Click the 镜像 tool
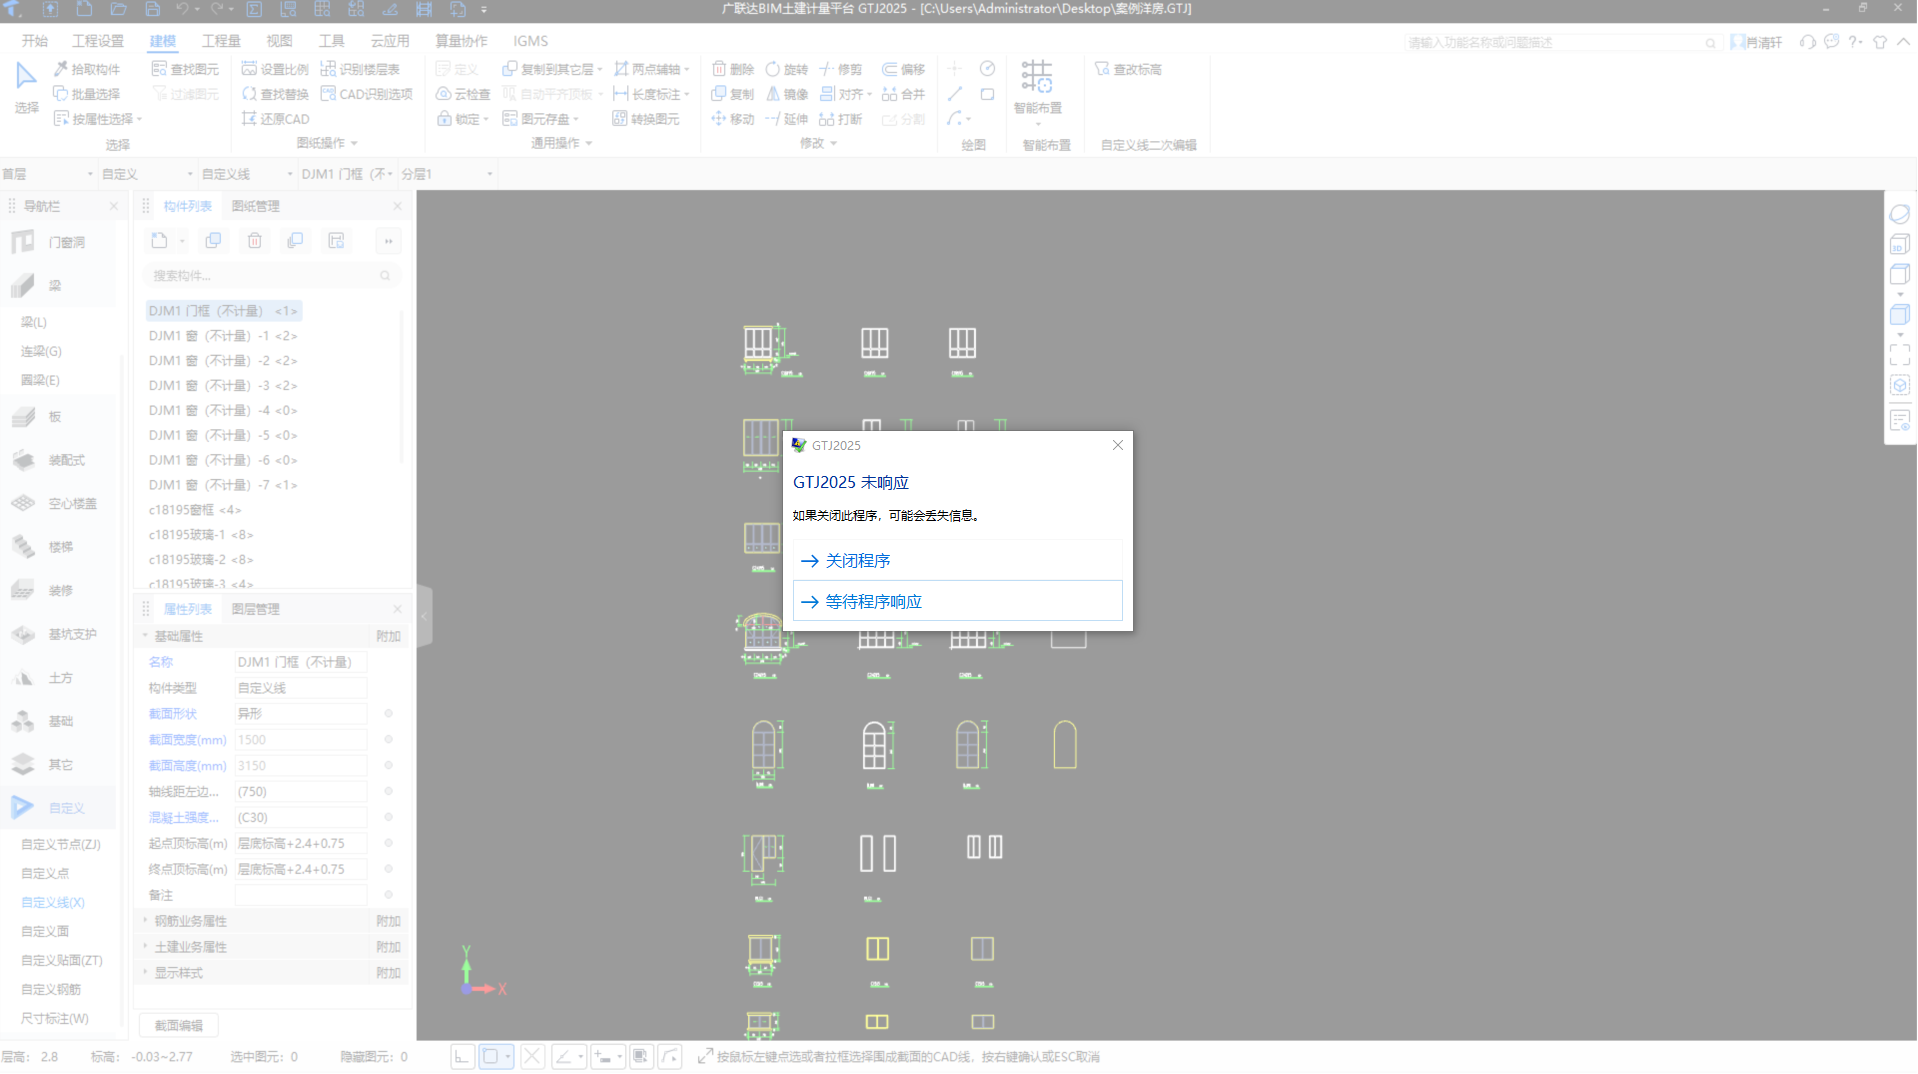The height and width of the screenshot is (1074, 1918). pos(787,94)
